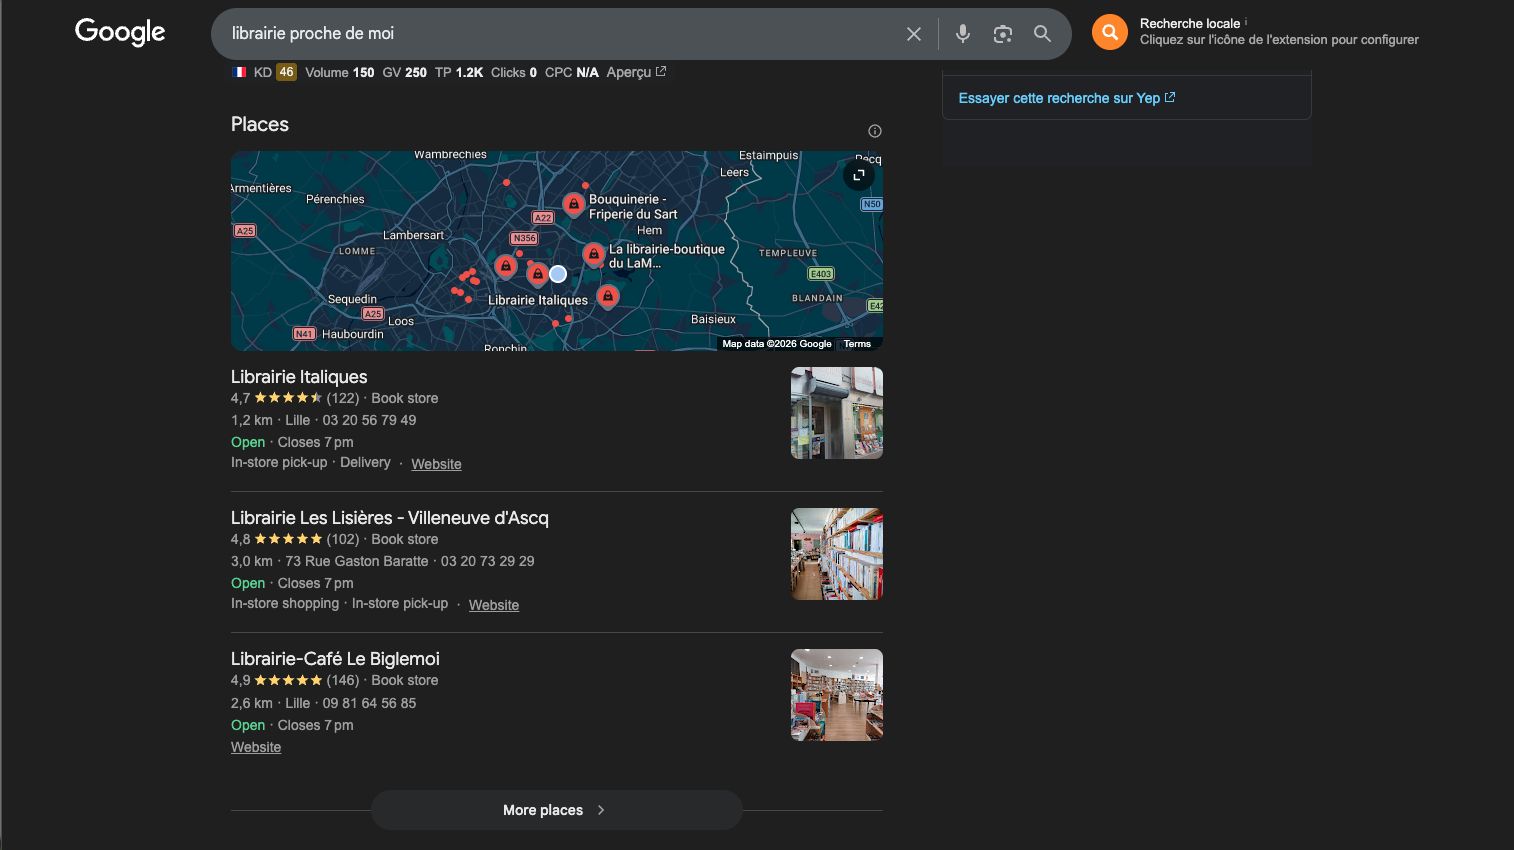Image resolution: width=1514 pixels, height=850 pixels.
Task: Click the phone number 03 20 73 29 29
Action: click(488, 561)
